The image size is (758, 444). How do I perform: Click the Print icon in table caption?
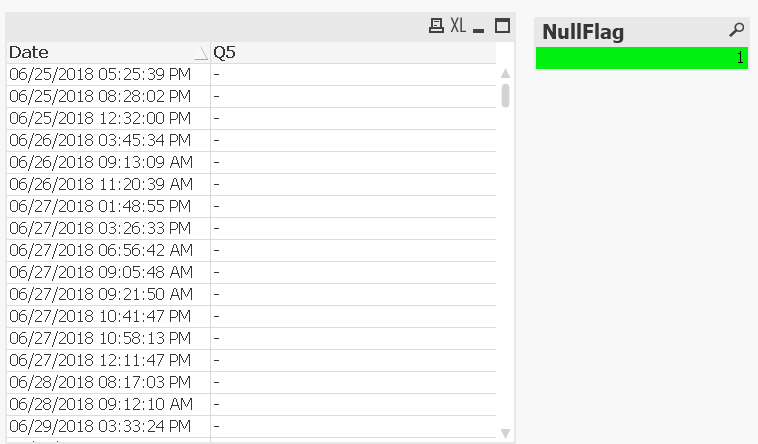point(436,26)
